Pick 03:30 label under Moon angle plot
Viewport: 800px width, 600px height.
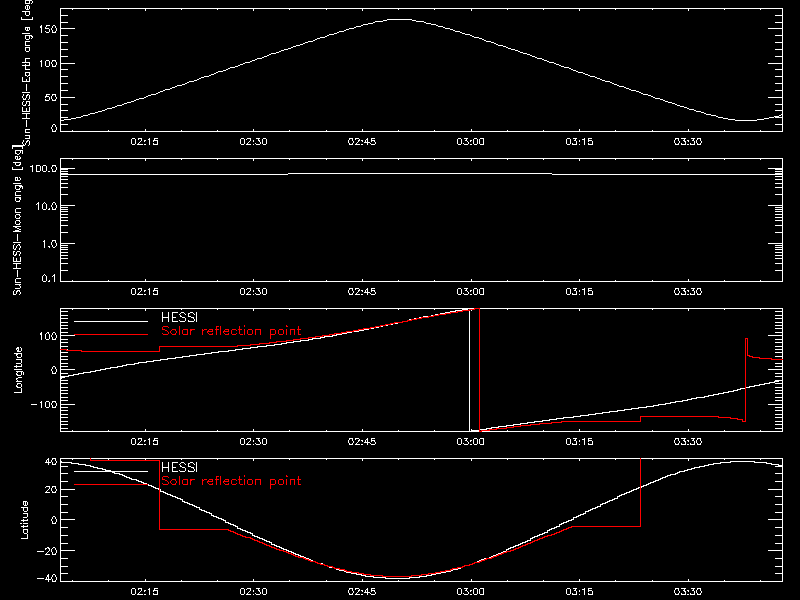pyautogui.click(x=688, y=291)
